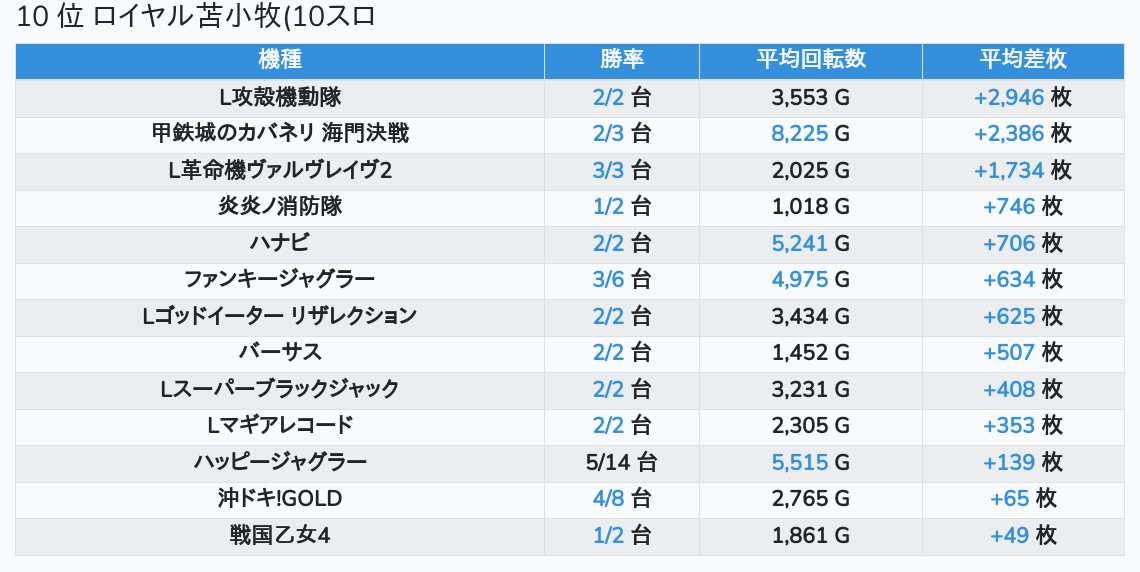This screenshot has width=1140, height=572.
Task: Open the 4/8 link for 沖ドキ!GOLD
Action: [x=608, y=498]
